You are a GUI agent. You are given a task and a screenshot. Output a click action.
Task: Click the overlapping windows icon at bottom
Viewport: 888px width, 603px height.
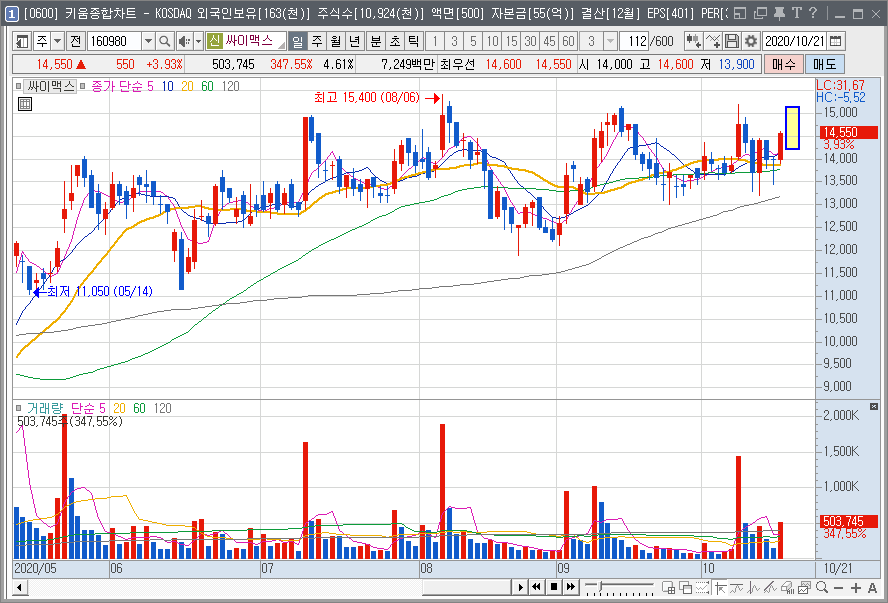(686, 588)
